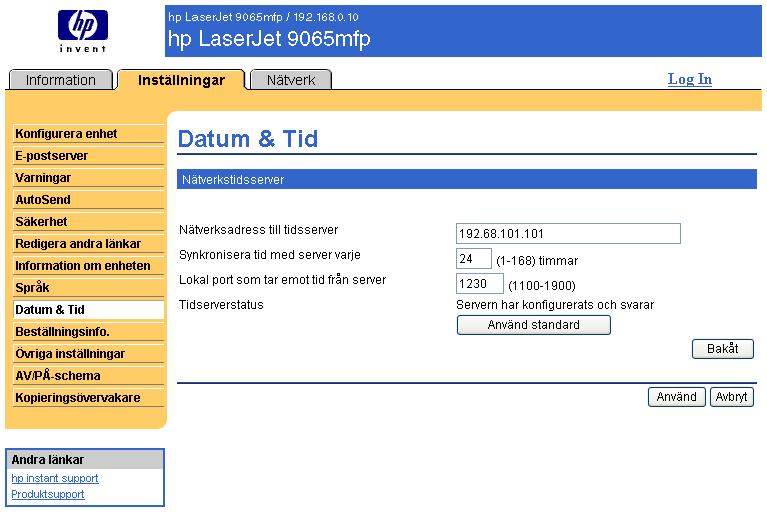Open the Språk settings
The image size is (767, 520).
click(x=89, y=288)
